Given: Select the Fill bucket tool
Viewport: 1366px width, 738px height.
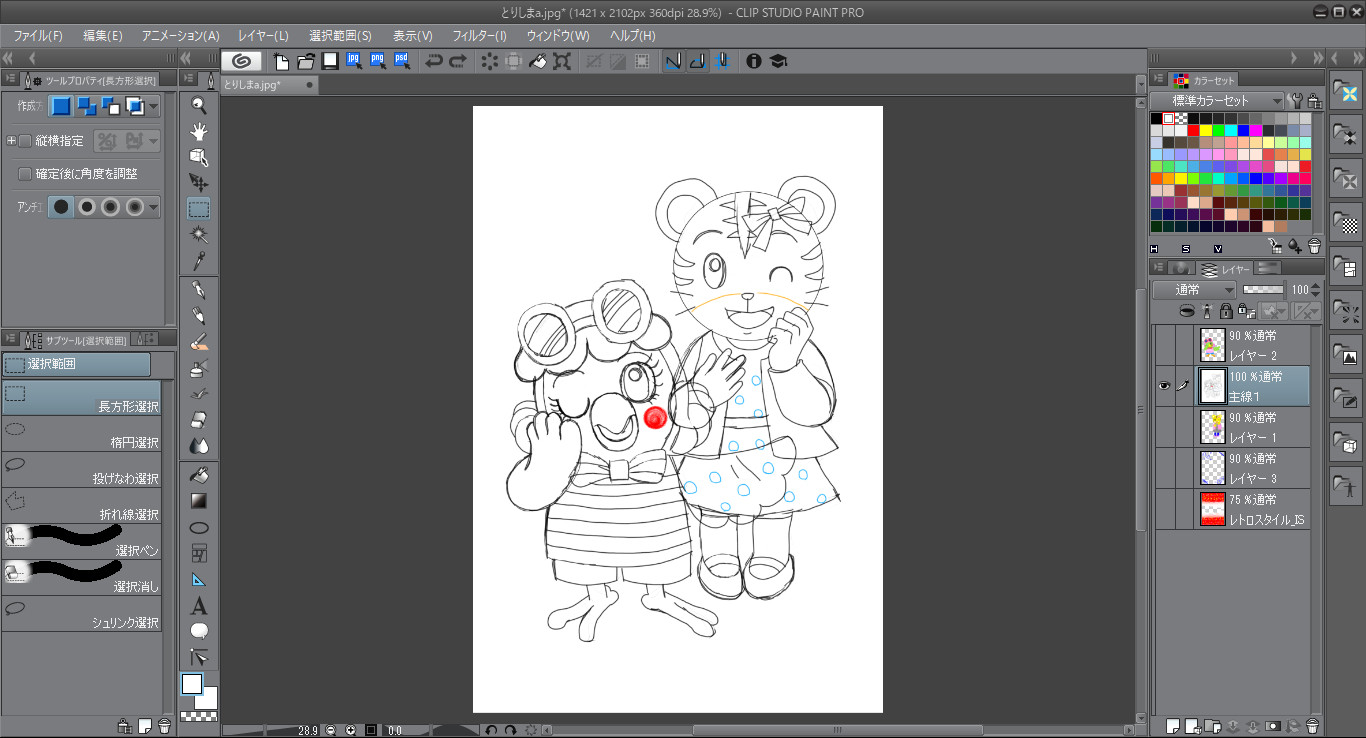Looking at the screenshot, I should click(x=199, y=474).
